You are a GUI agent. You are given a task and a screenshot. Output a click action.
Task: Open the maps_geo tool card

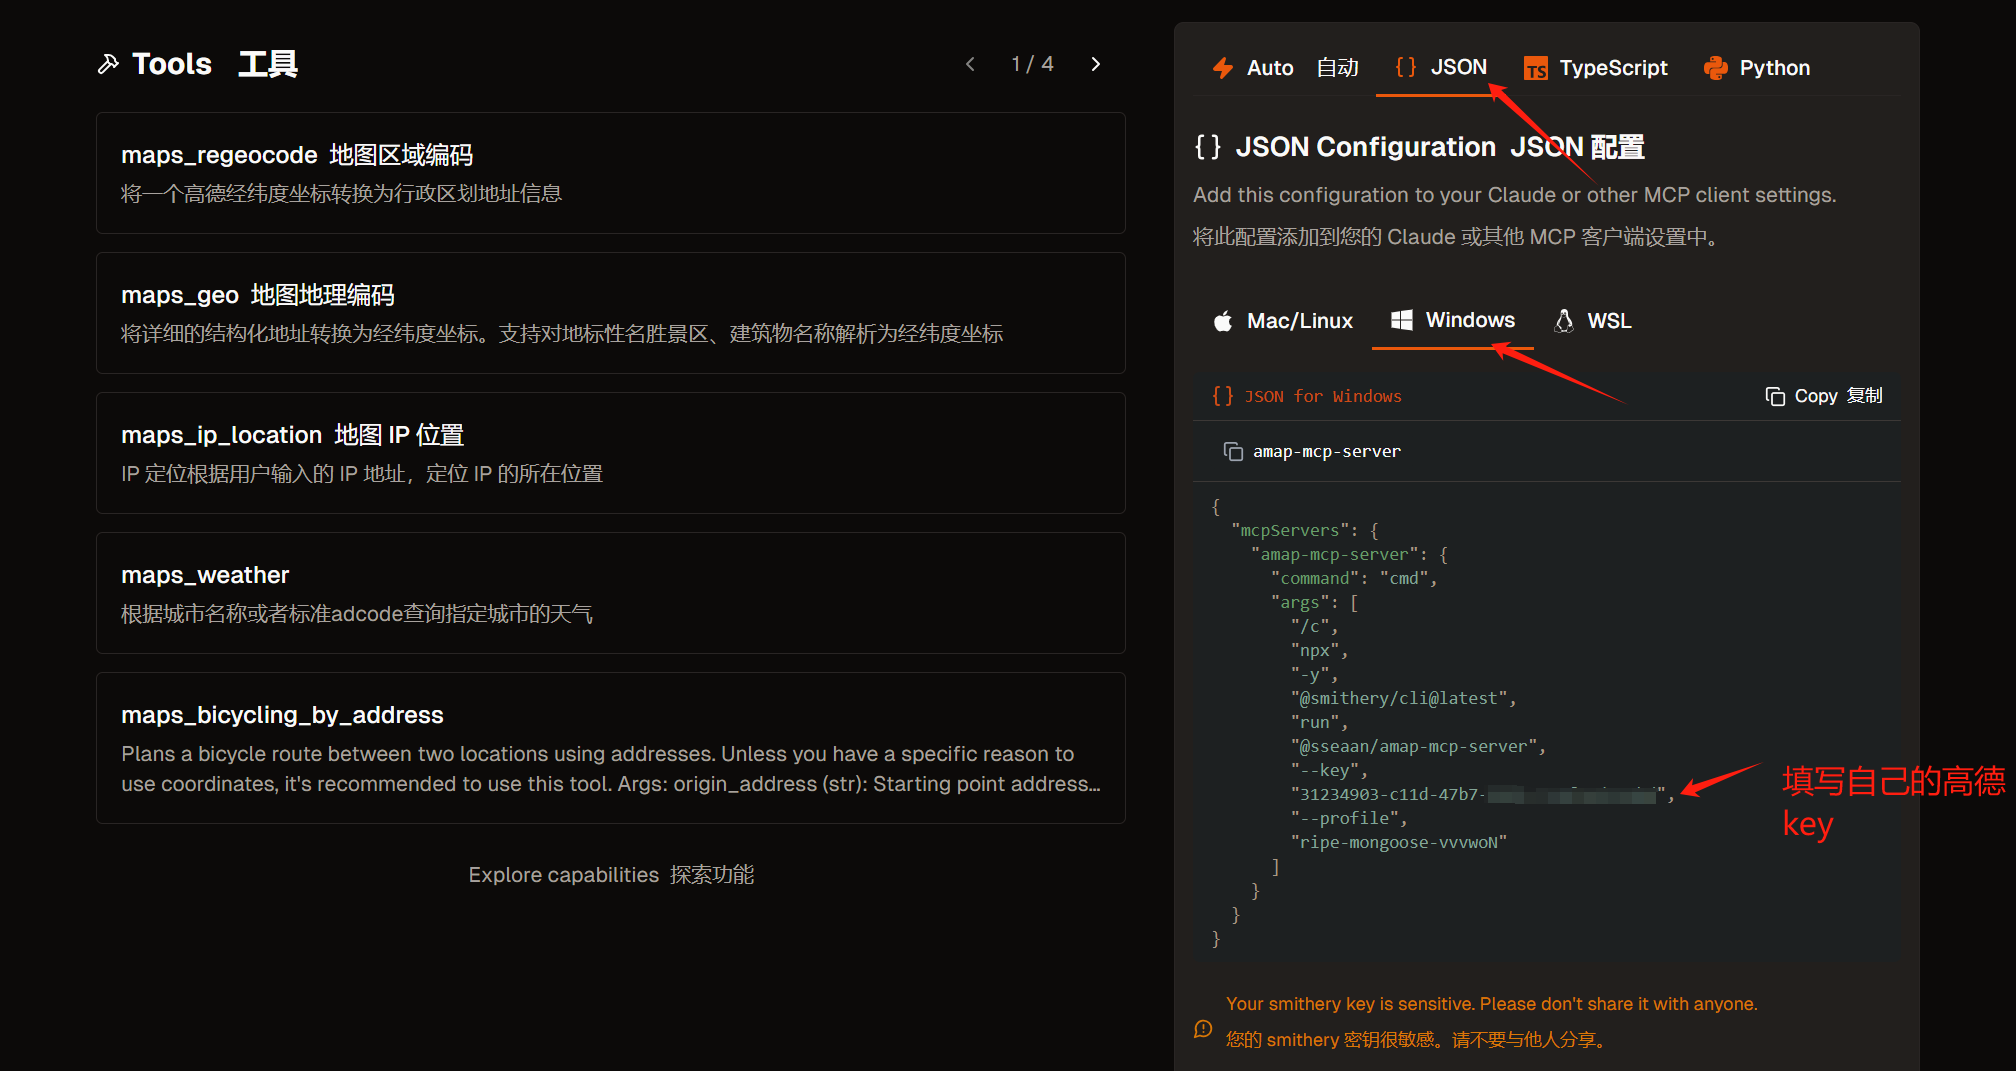click(x=611, y=313)
